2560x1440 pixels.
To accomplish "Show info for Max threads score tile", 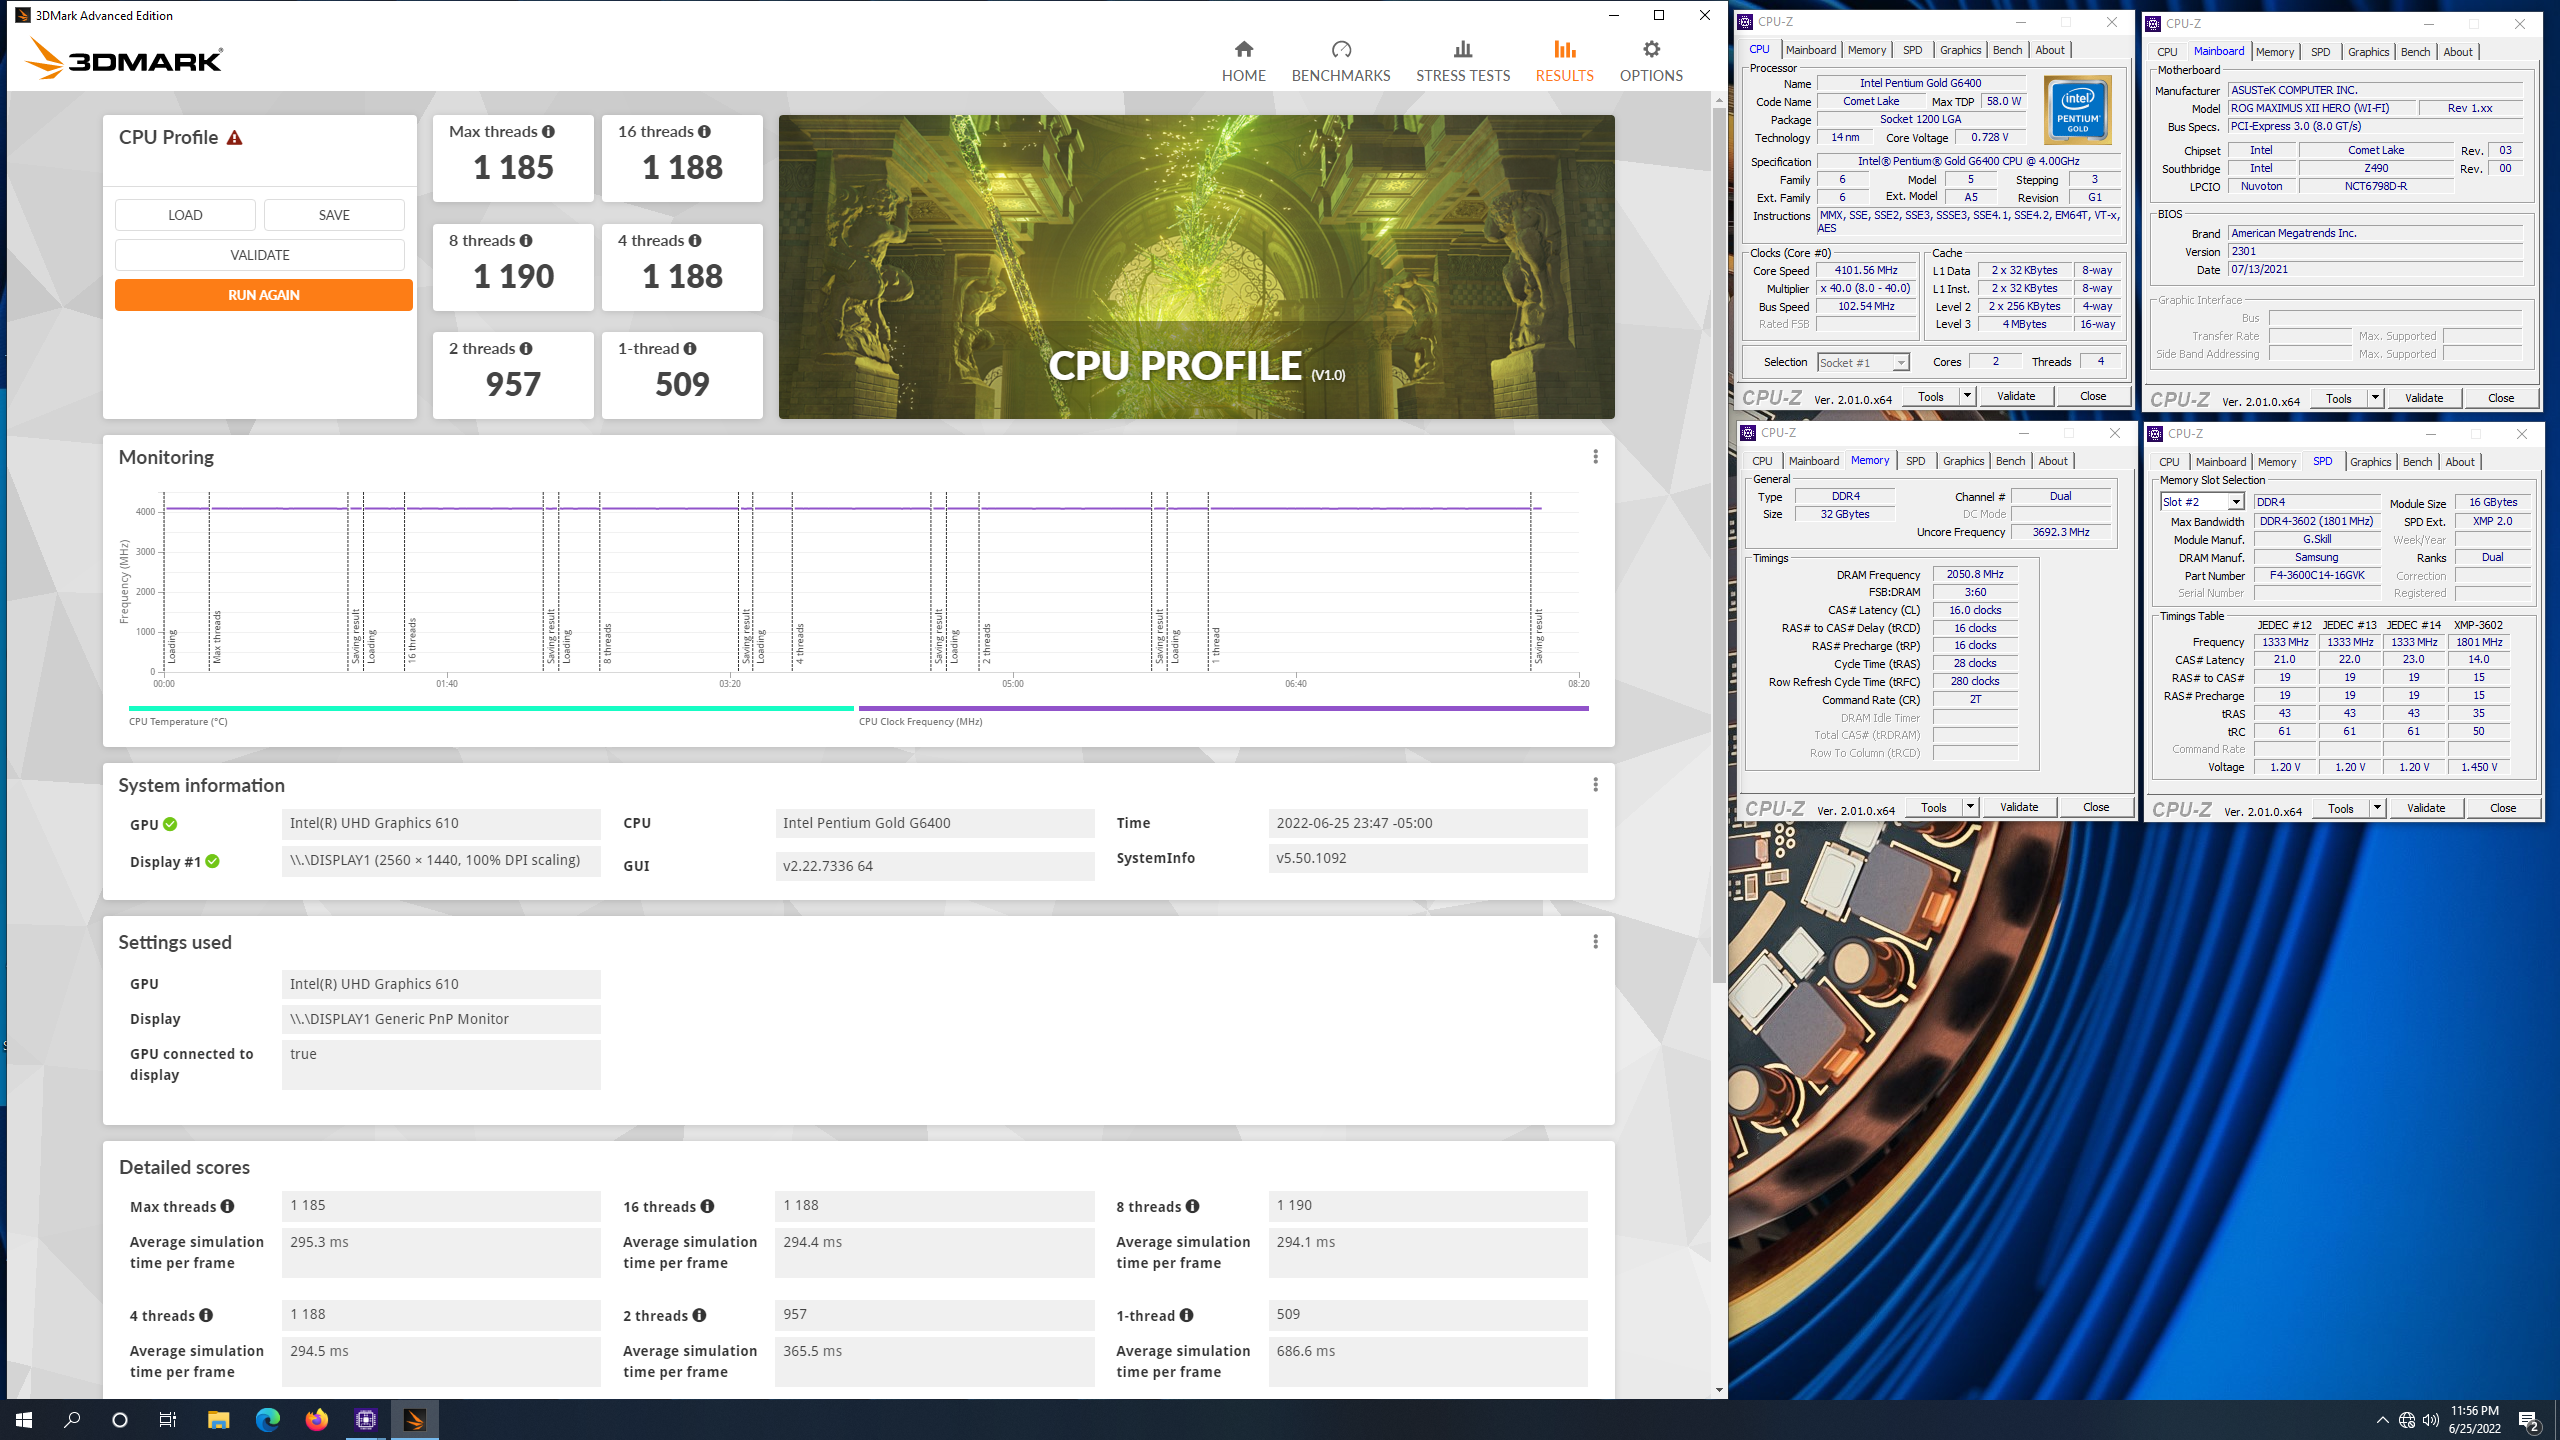I will pyautogui.click(x=548, y=132).
